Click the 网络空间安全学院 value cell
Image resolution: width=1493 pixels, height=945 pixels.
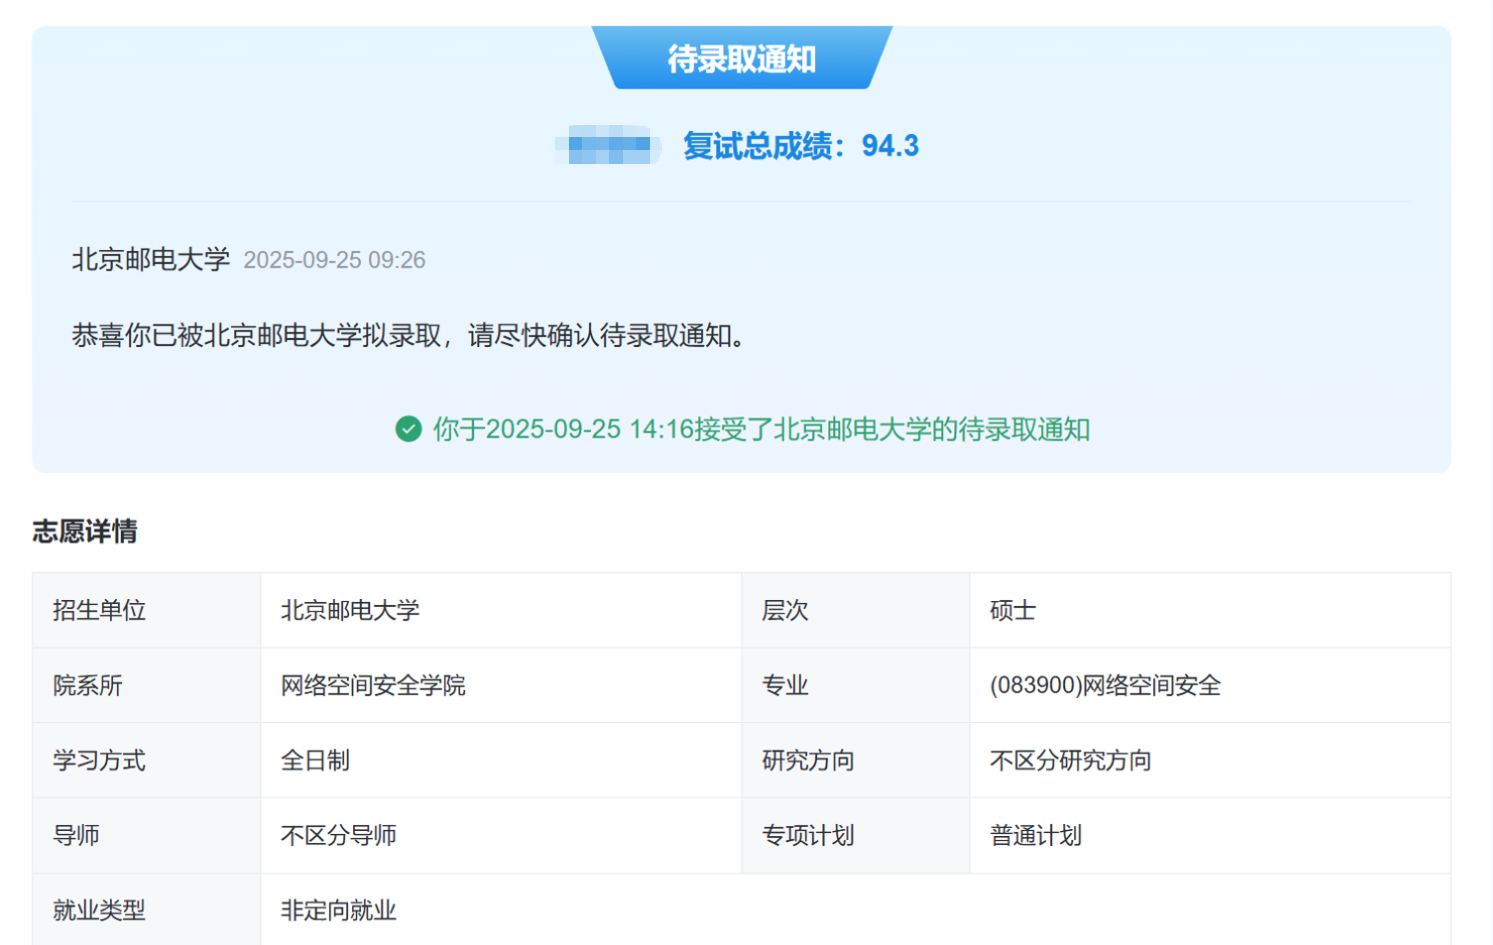[501, 685]
